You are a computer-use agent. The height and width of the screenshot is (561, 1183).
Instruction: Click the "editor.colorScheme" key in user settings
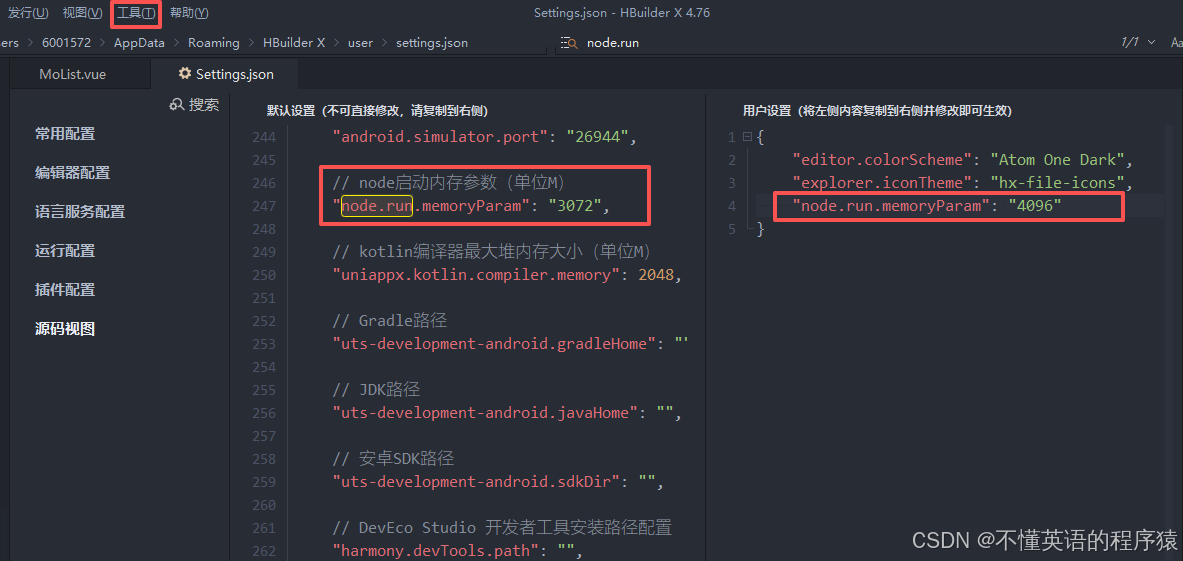(882, 160)
